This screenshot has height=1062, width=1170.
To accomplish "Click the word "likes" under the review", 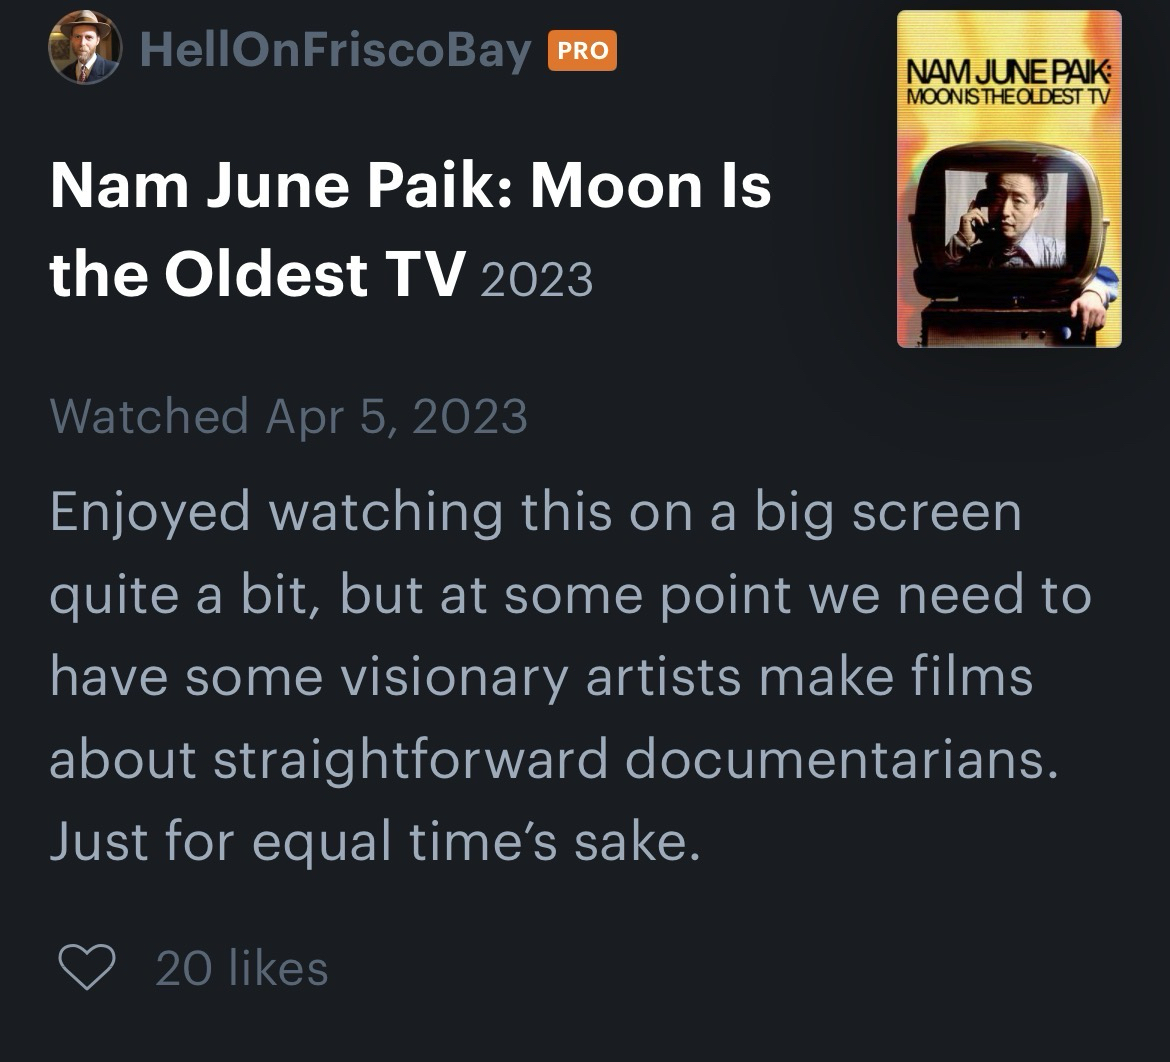I will click(x=278, y=969).
